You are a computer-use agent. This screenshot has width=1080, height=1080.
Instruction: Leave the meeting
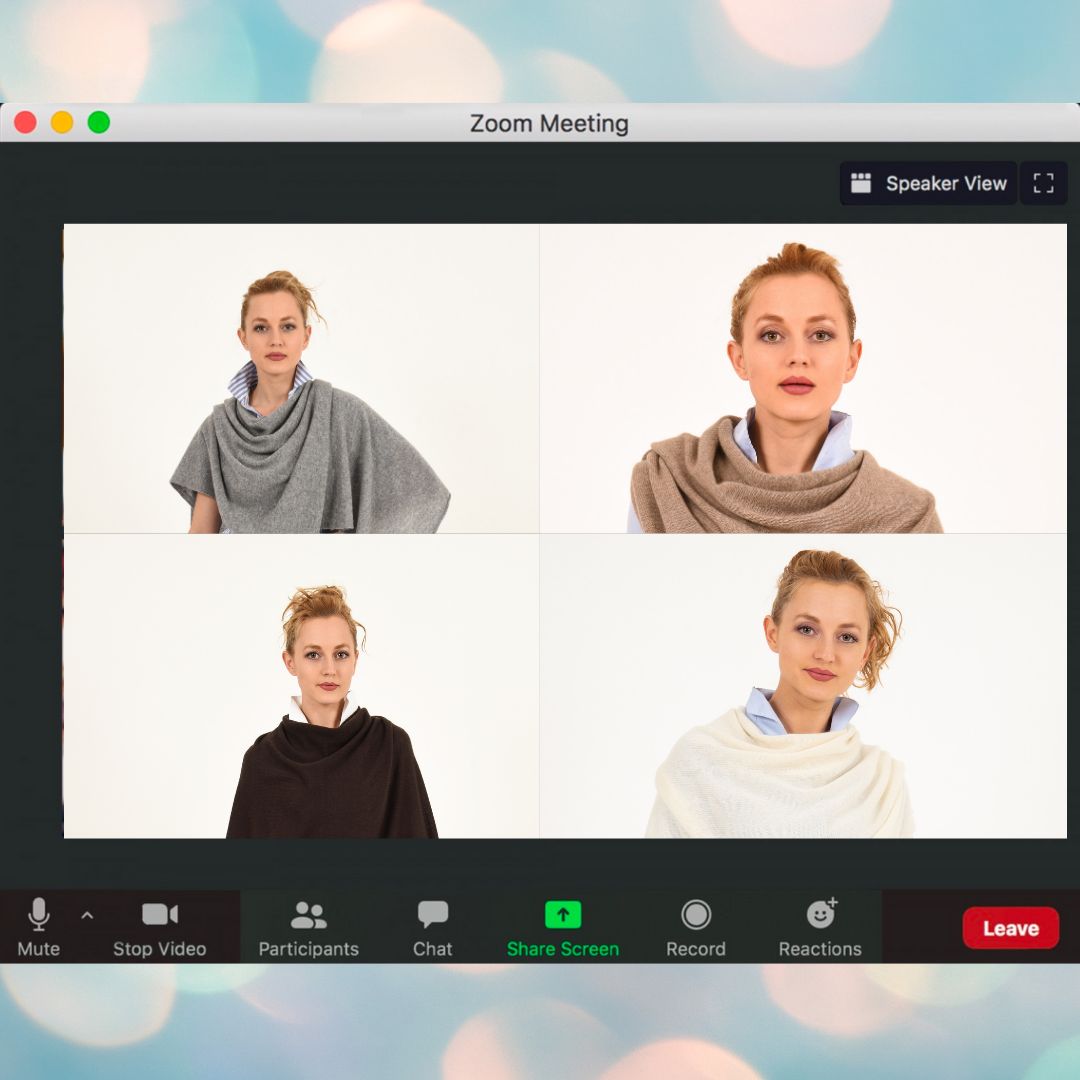click(1010, 928)
